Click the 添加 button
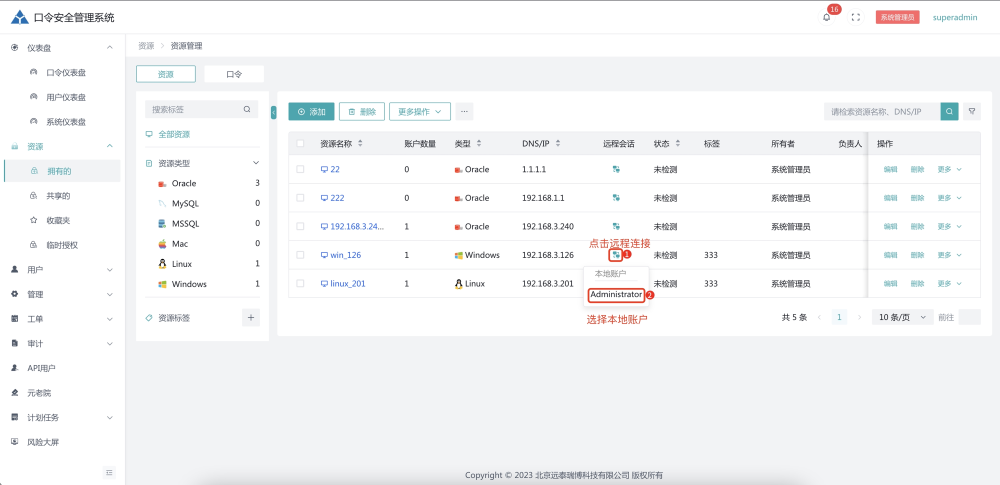 (311, 112)
